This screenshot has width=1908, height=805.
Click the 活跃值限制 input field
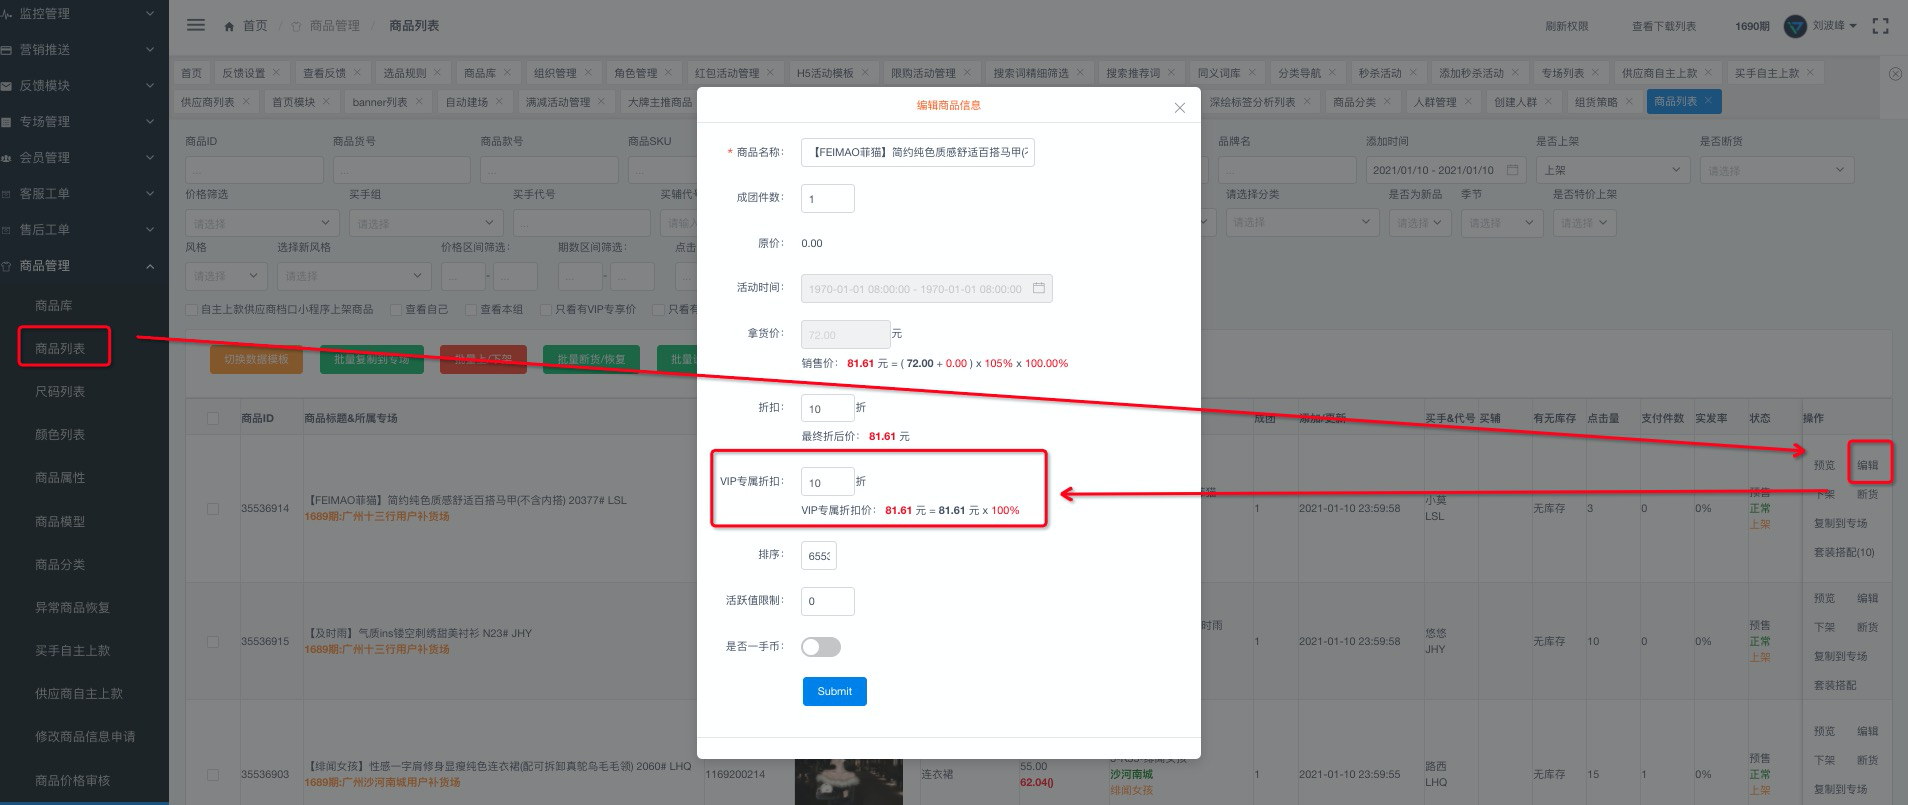click(828, 601)
